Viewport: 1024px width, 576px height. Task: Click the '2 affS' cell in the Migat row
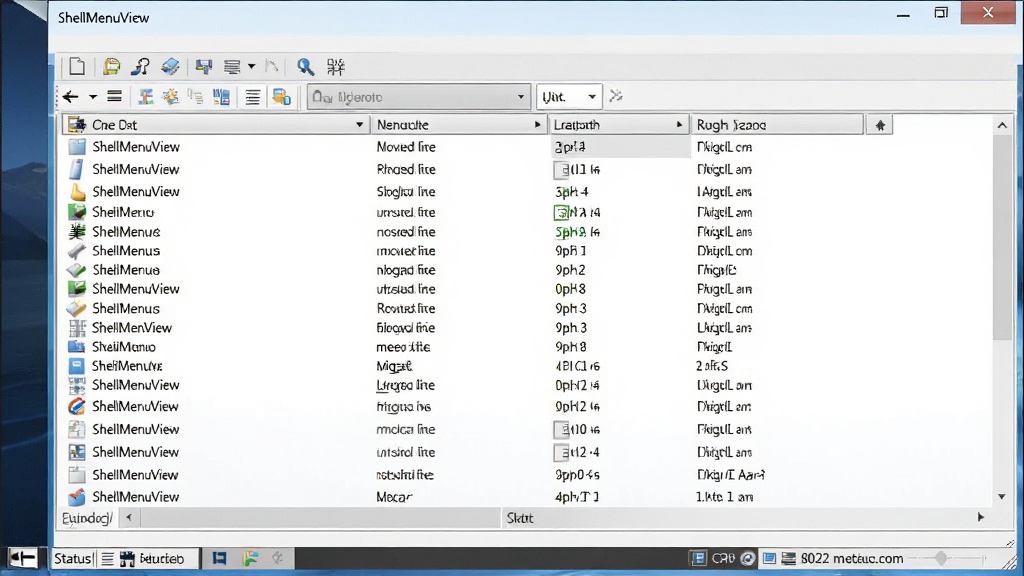[x=712, y=366]
